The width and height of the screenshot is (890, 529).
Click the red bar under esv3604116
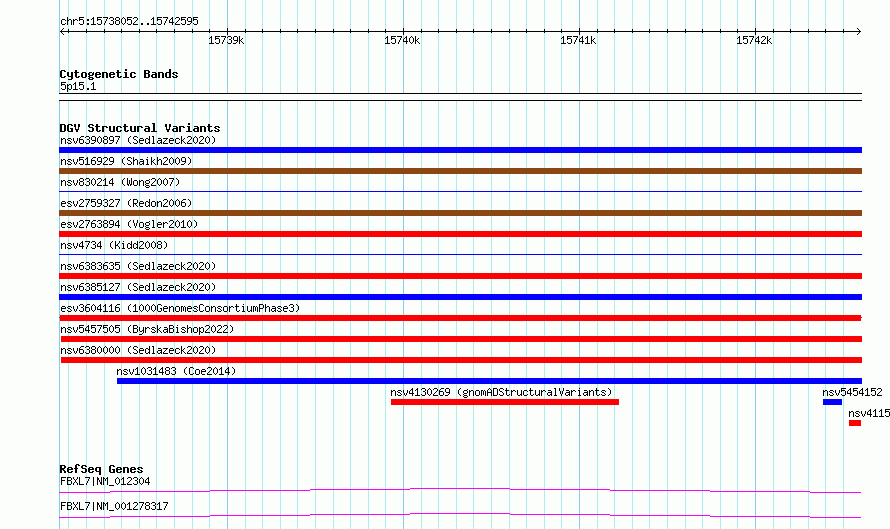[x=460, y=318]
